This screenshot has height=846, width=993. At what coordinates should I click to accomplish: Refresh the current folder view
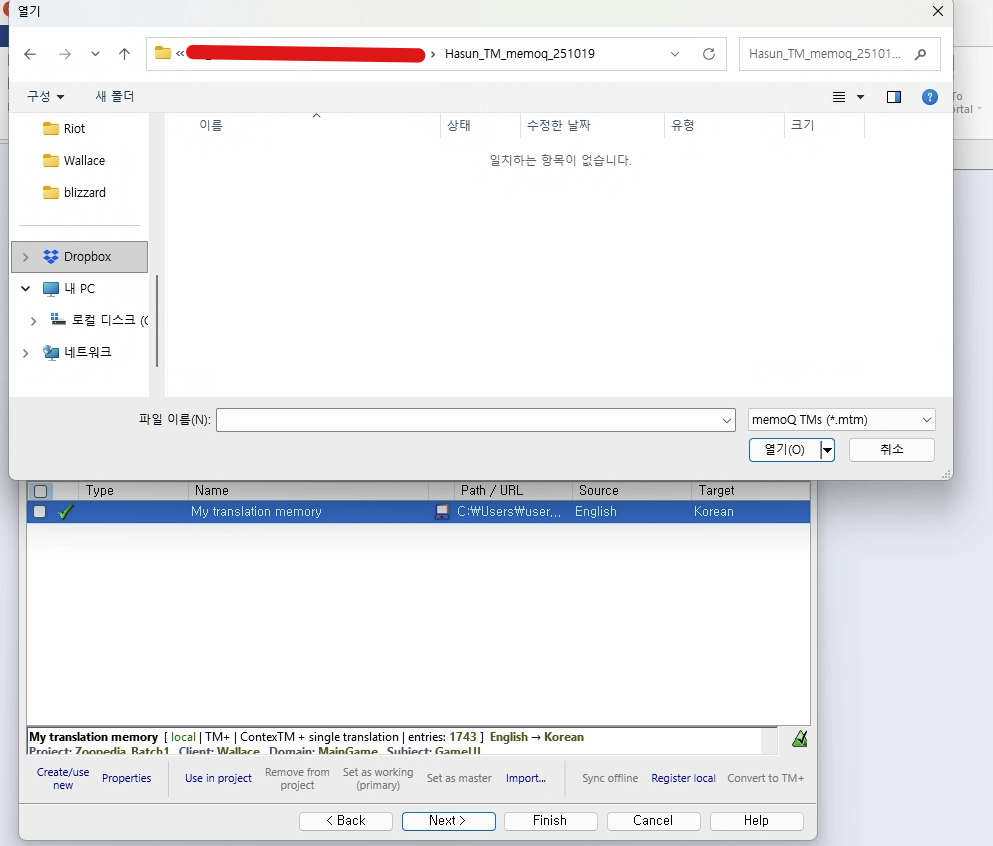709,54
